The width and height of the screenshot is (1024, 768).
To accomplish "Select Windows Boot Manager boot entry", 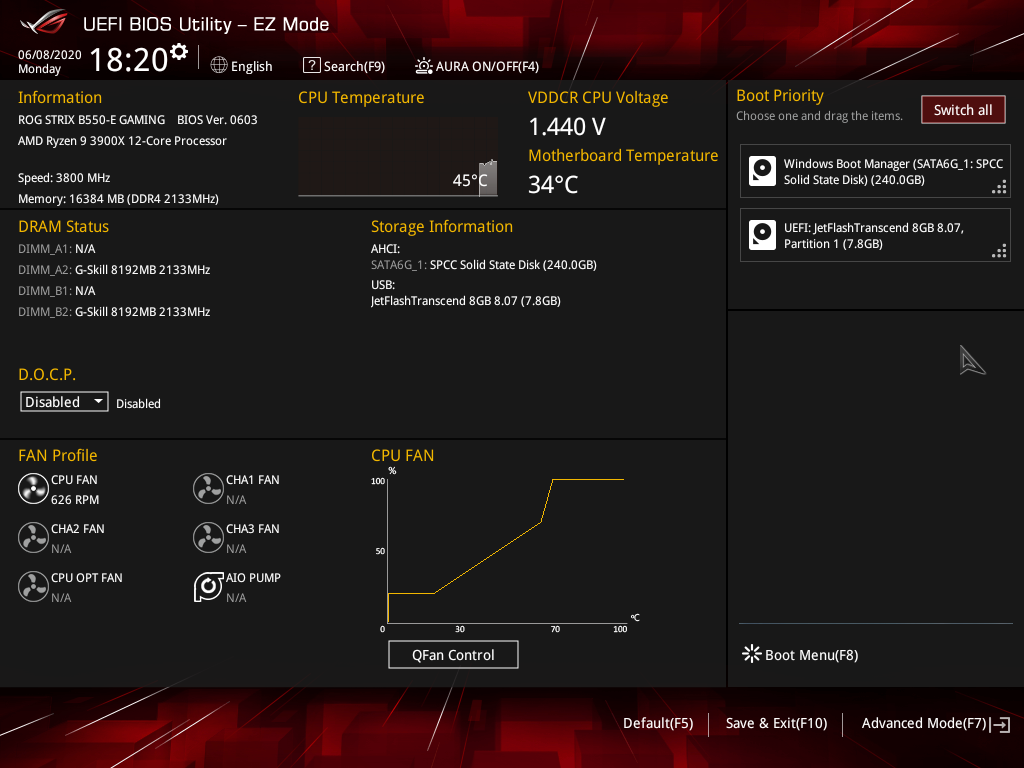I will pyautogui.click(x=875, y=171).
